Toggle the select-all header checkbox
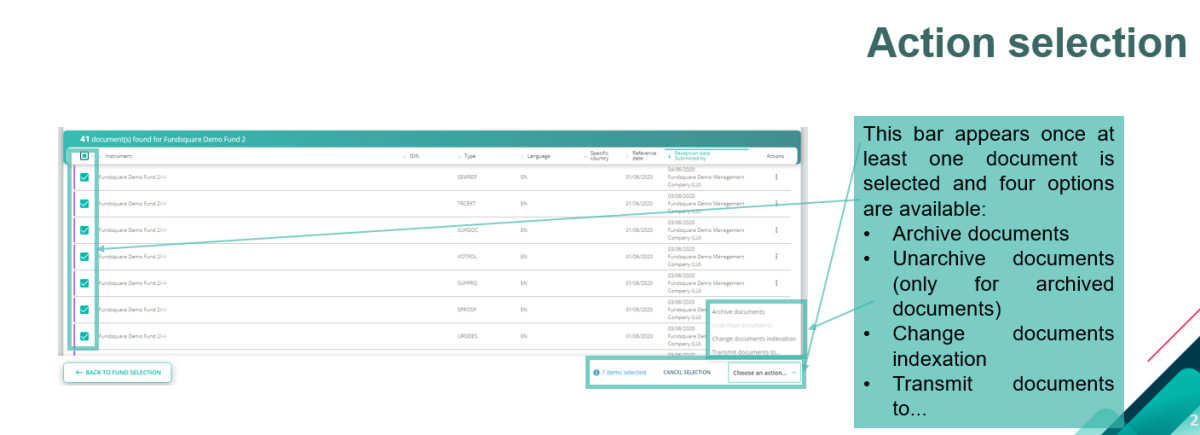The image size is (1200, 435). coord(84,155)
